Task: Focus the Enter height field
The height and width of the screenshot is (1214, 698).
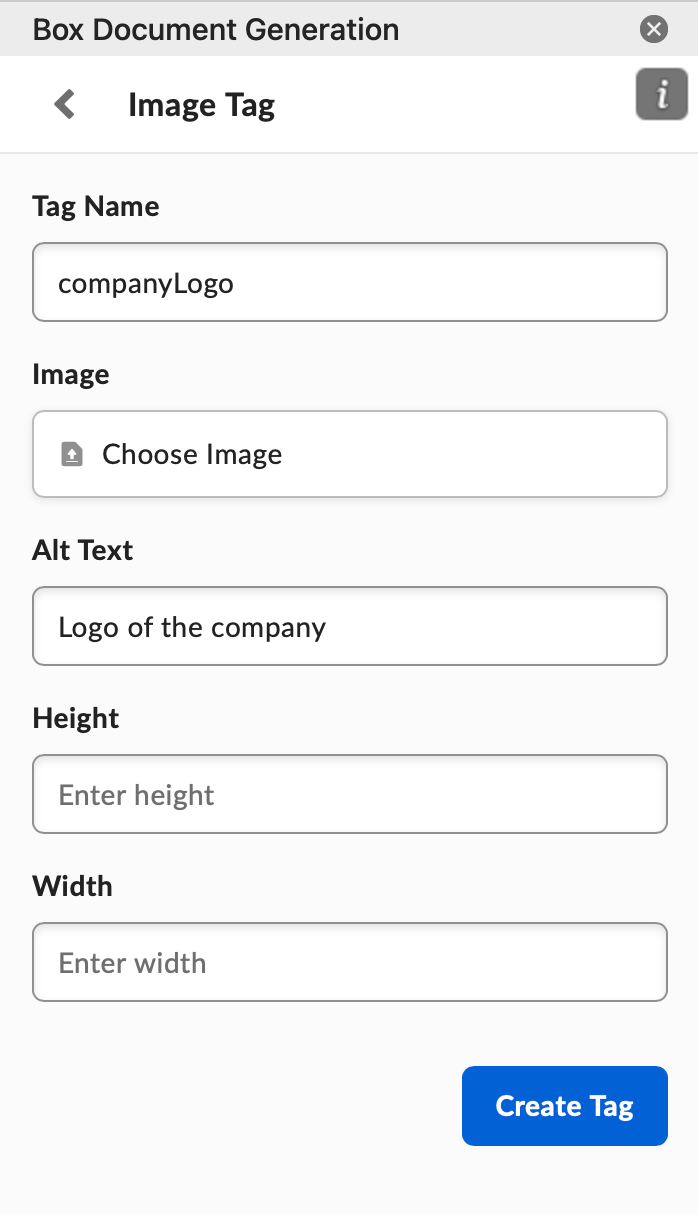Action: [349, 794]
